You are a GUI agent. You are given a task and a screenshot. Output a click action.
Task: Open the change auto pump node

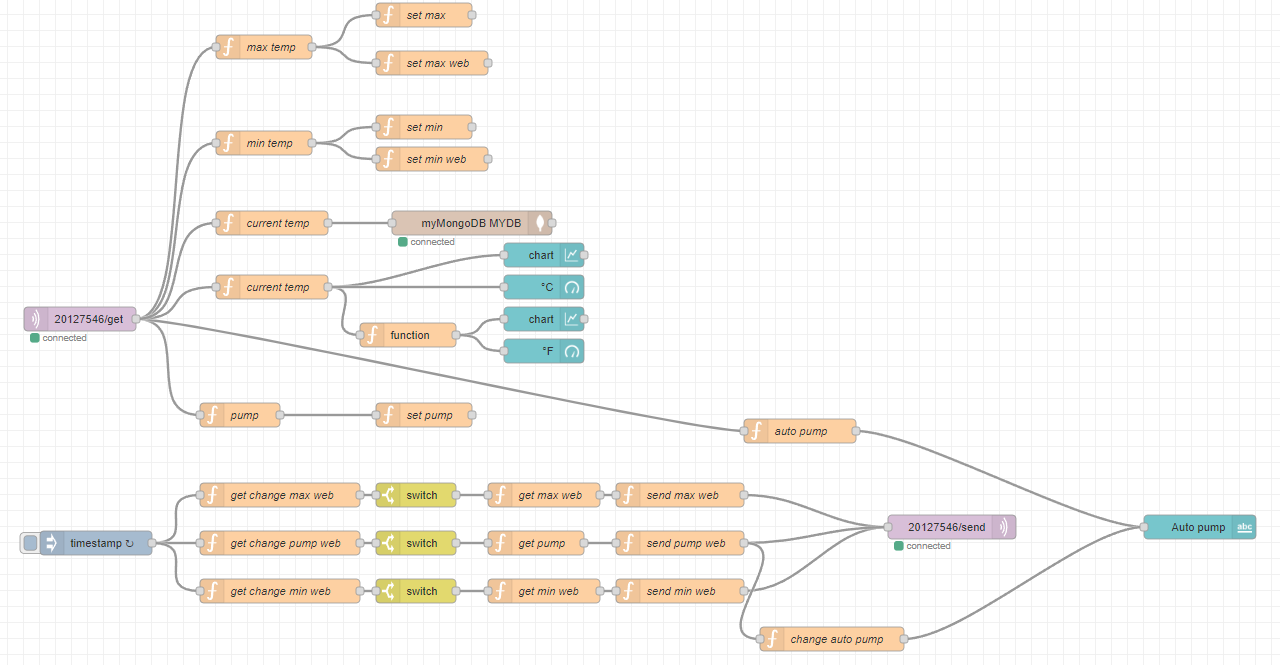pyautogui.click(x=835, y=639)
